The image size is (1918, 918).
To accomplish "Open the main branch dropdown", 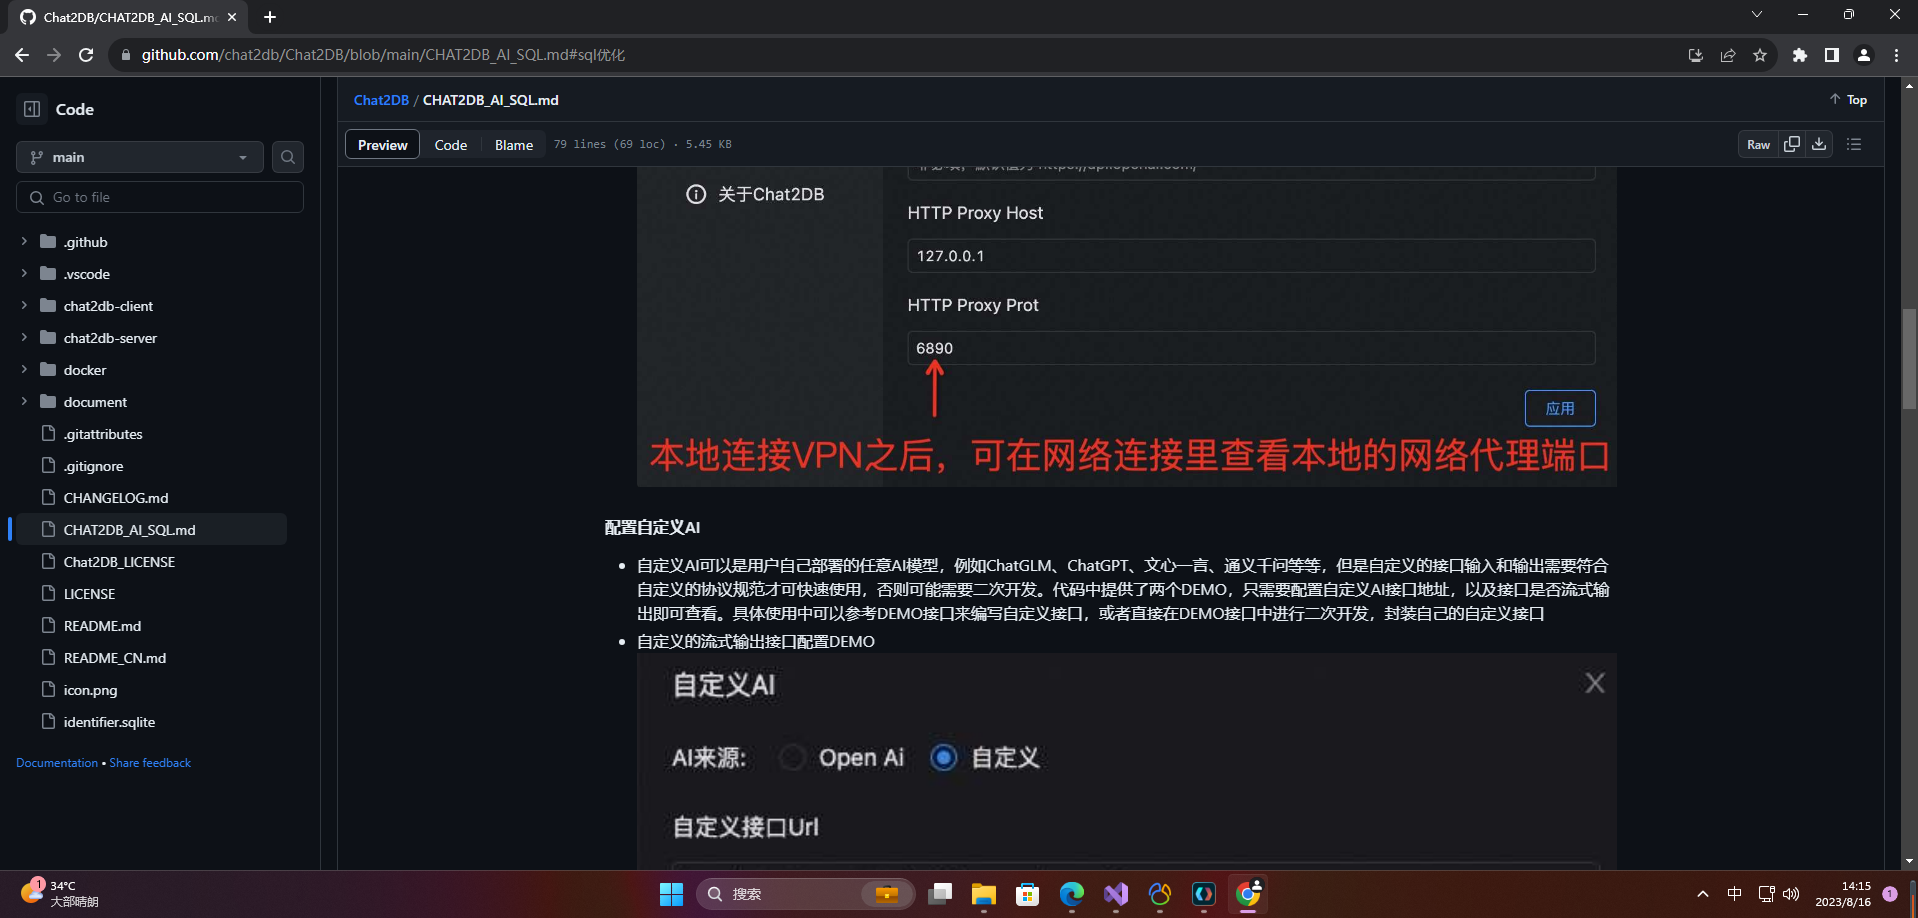I will point(140,157).
